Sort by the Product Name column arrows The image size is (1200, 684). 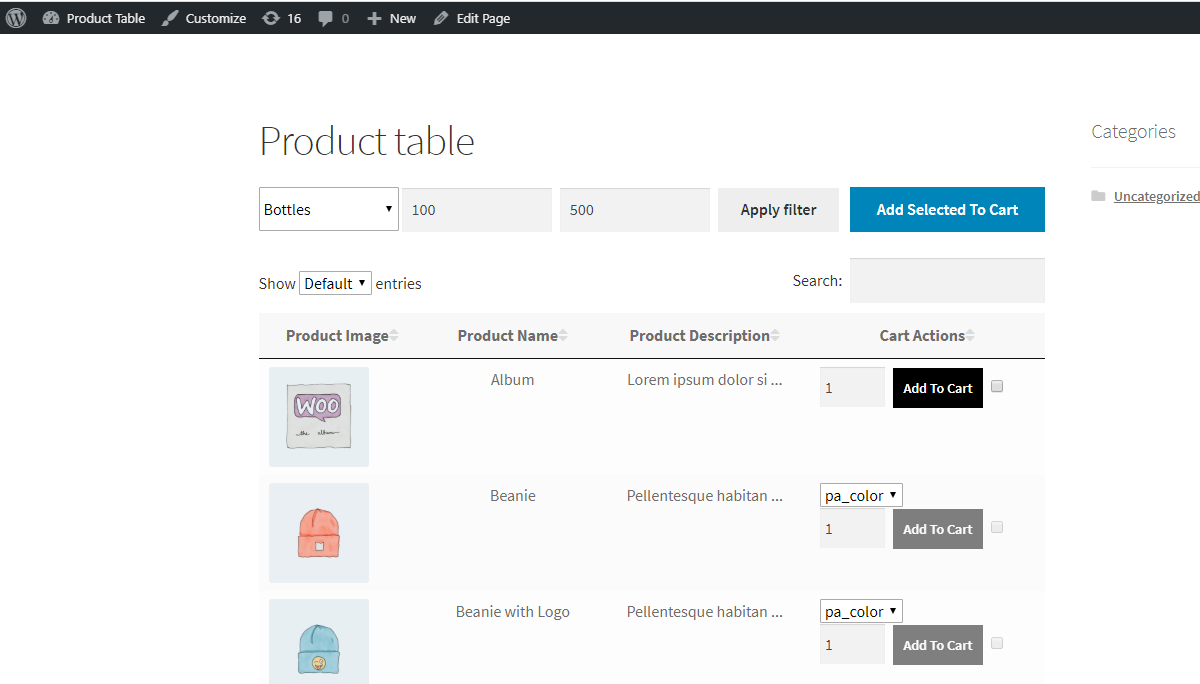click(x=565, y=335)
